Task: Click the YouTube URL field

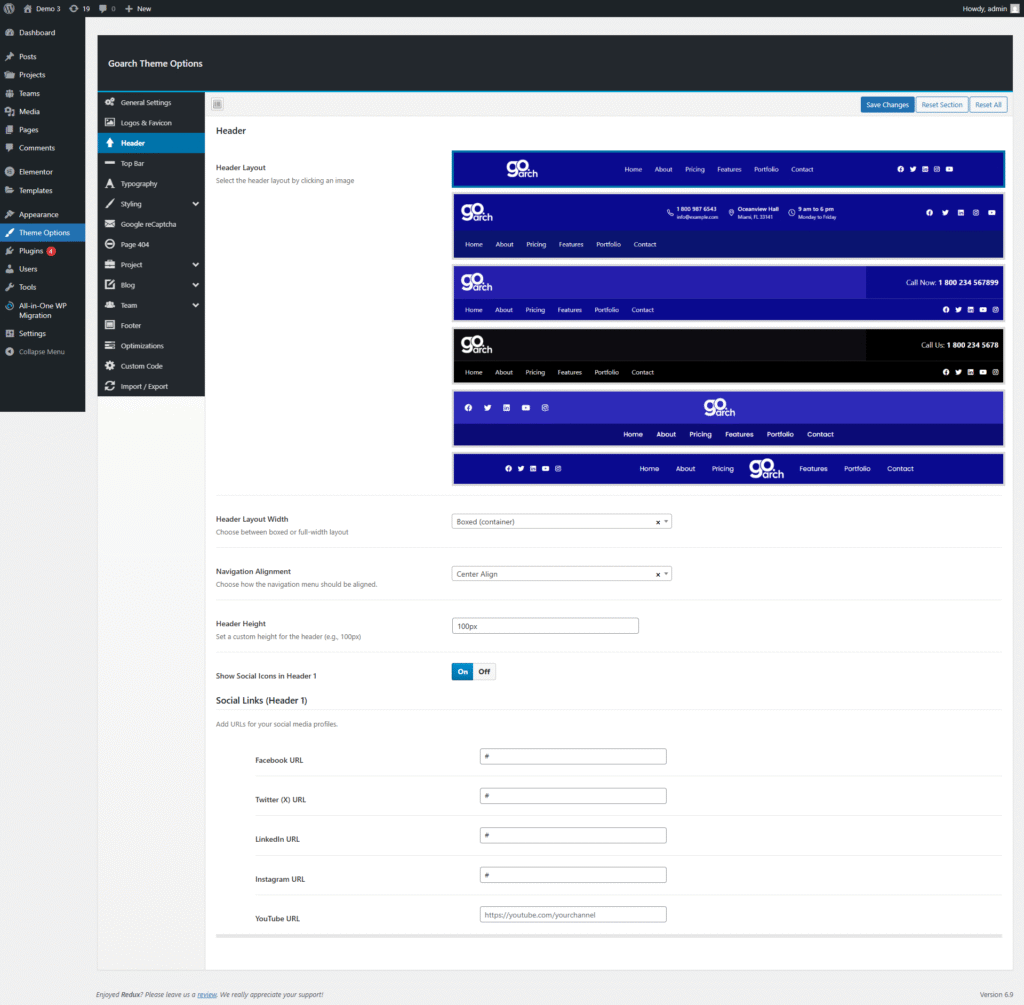Action: click(573, 915)
